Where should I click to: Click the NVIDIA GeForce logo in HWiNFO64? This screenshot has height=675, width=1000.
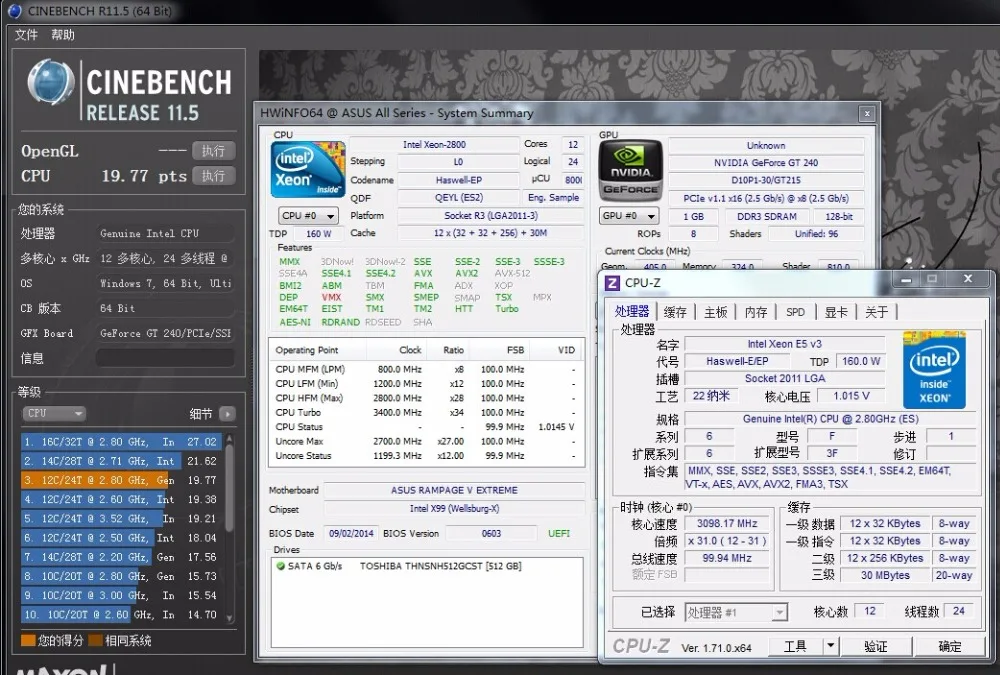coord(631,170)
